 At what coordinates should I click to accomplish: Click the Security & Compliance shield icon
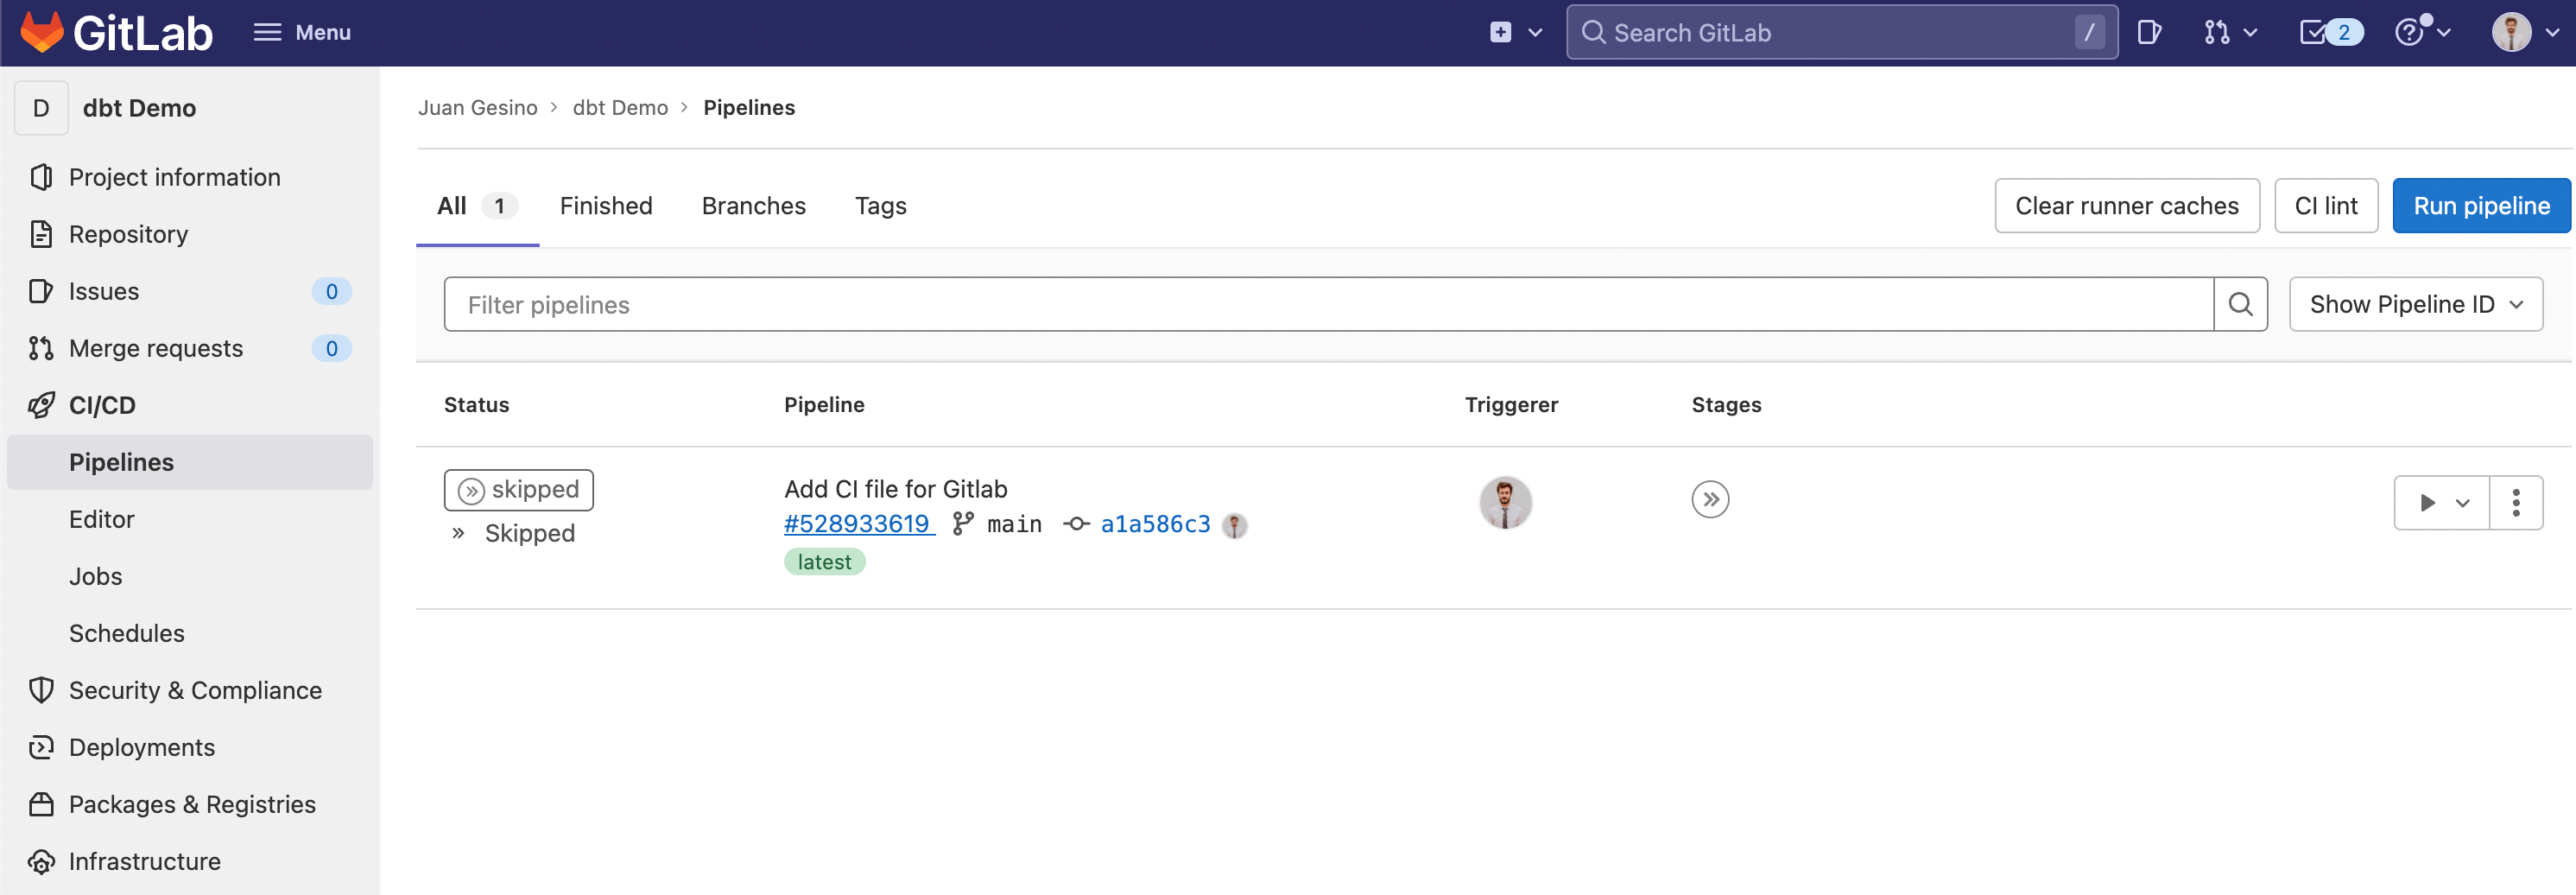pos(41,690)
